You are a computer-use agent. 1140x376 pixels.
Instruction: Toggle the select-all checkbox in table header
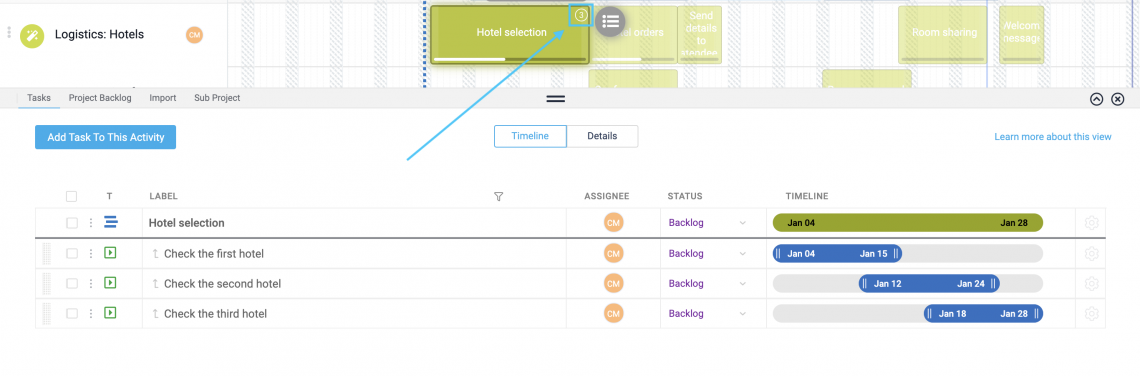click(71, 196)
